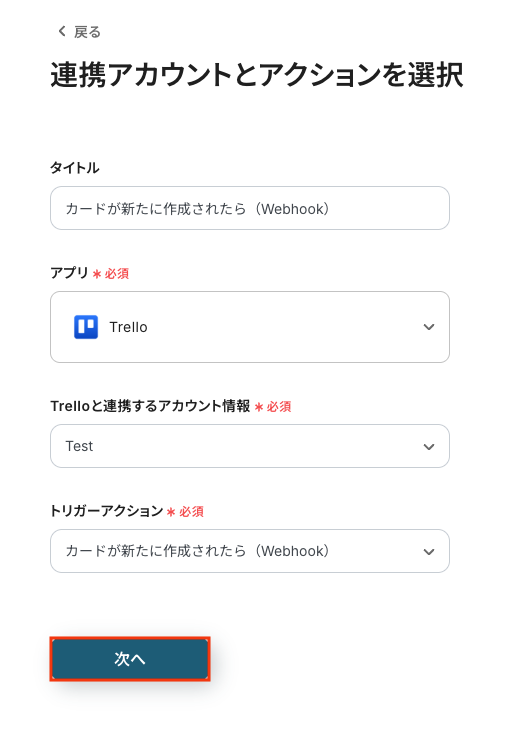Focus the タイトル text input field

point(249,208)
